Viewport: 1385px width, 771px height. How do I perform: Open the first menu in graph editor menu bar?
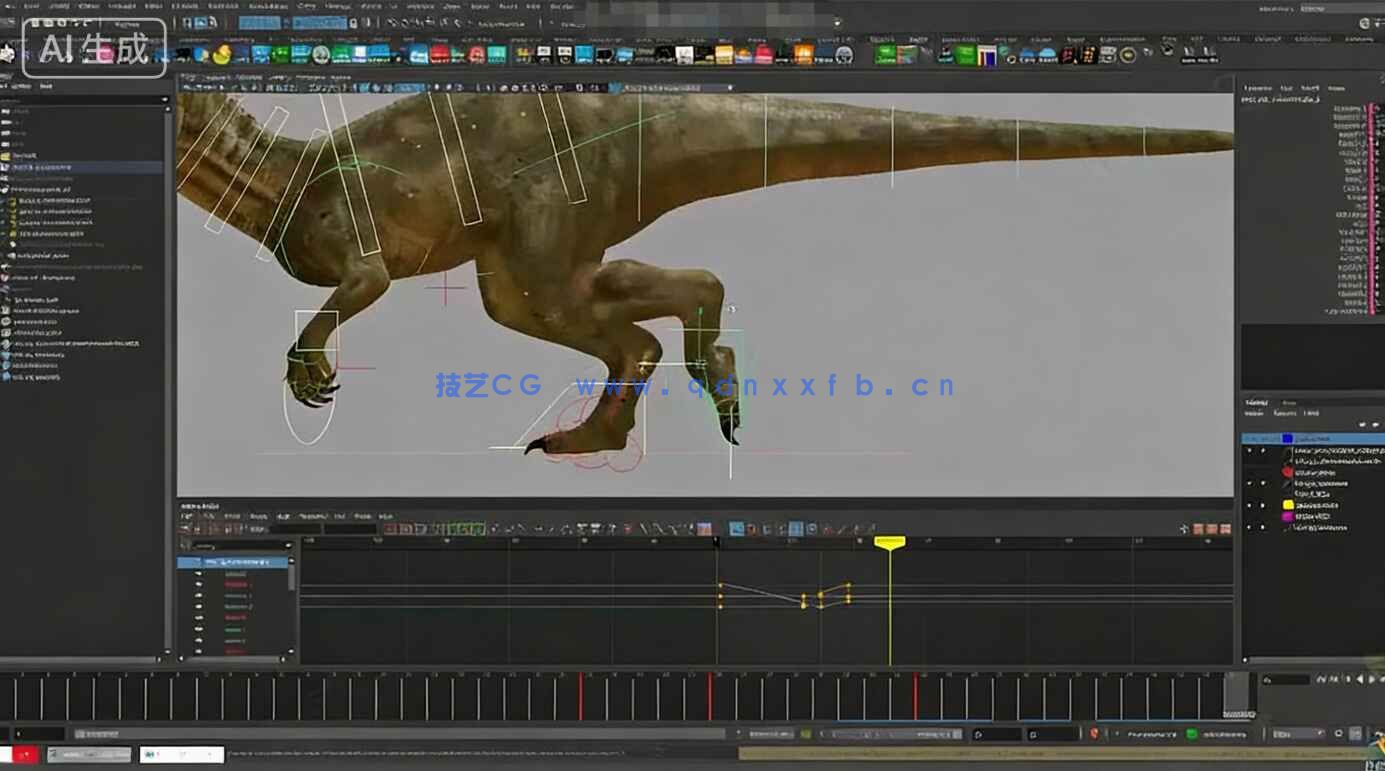click(187, 517)
